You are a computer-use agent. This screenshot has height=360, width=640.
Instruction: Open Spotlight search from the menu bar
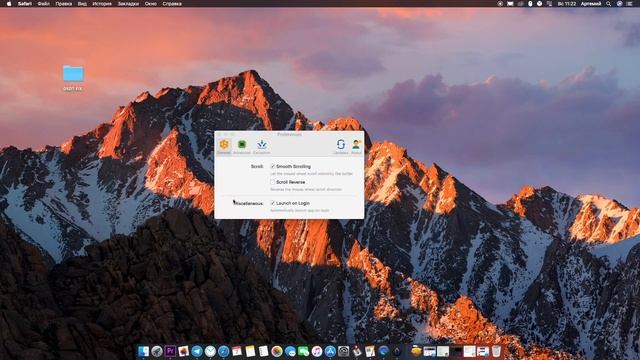(609, 4)
